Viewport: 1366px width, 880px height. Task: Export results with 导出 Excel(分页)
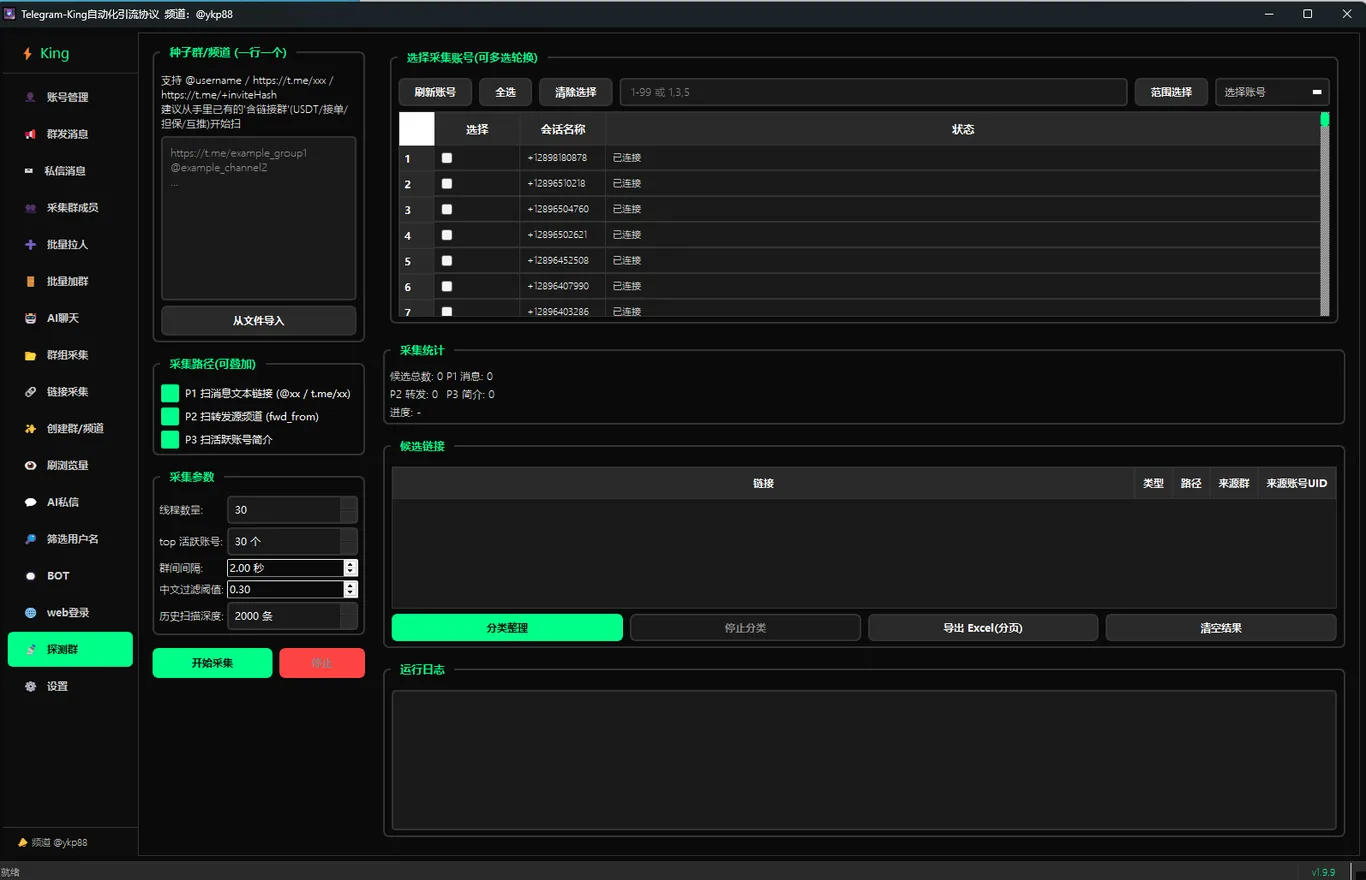pos(983,628)
